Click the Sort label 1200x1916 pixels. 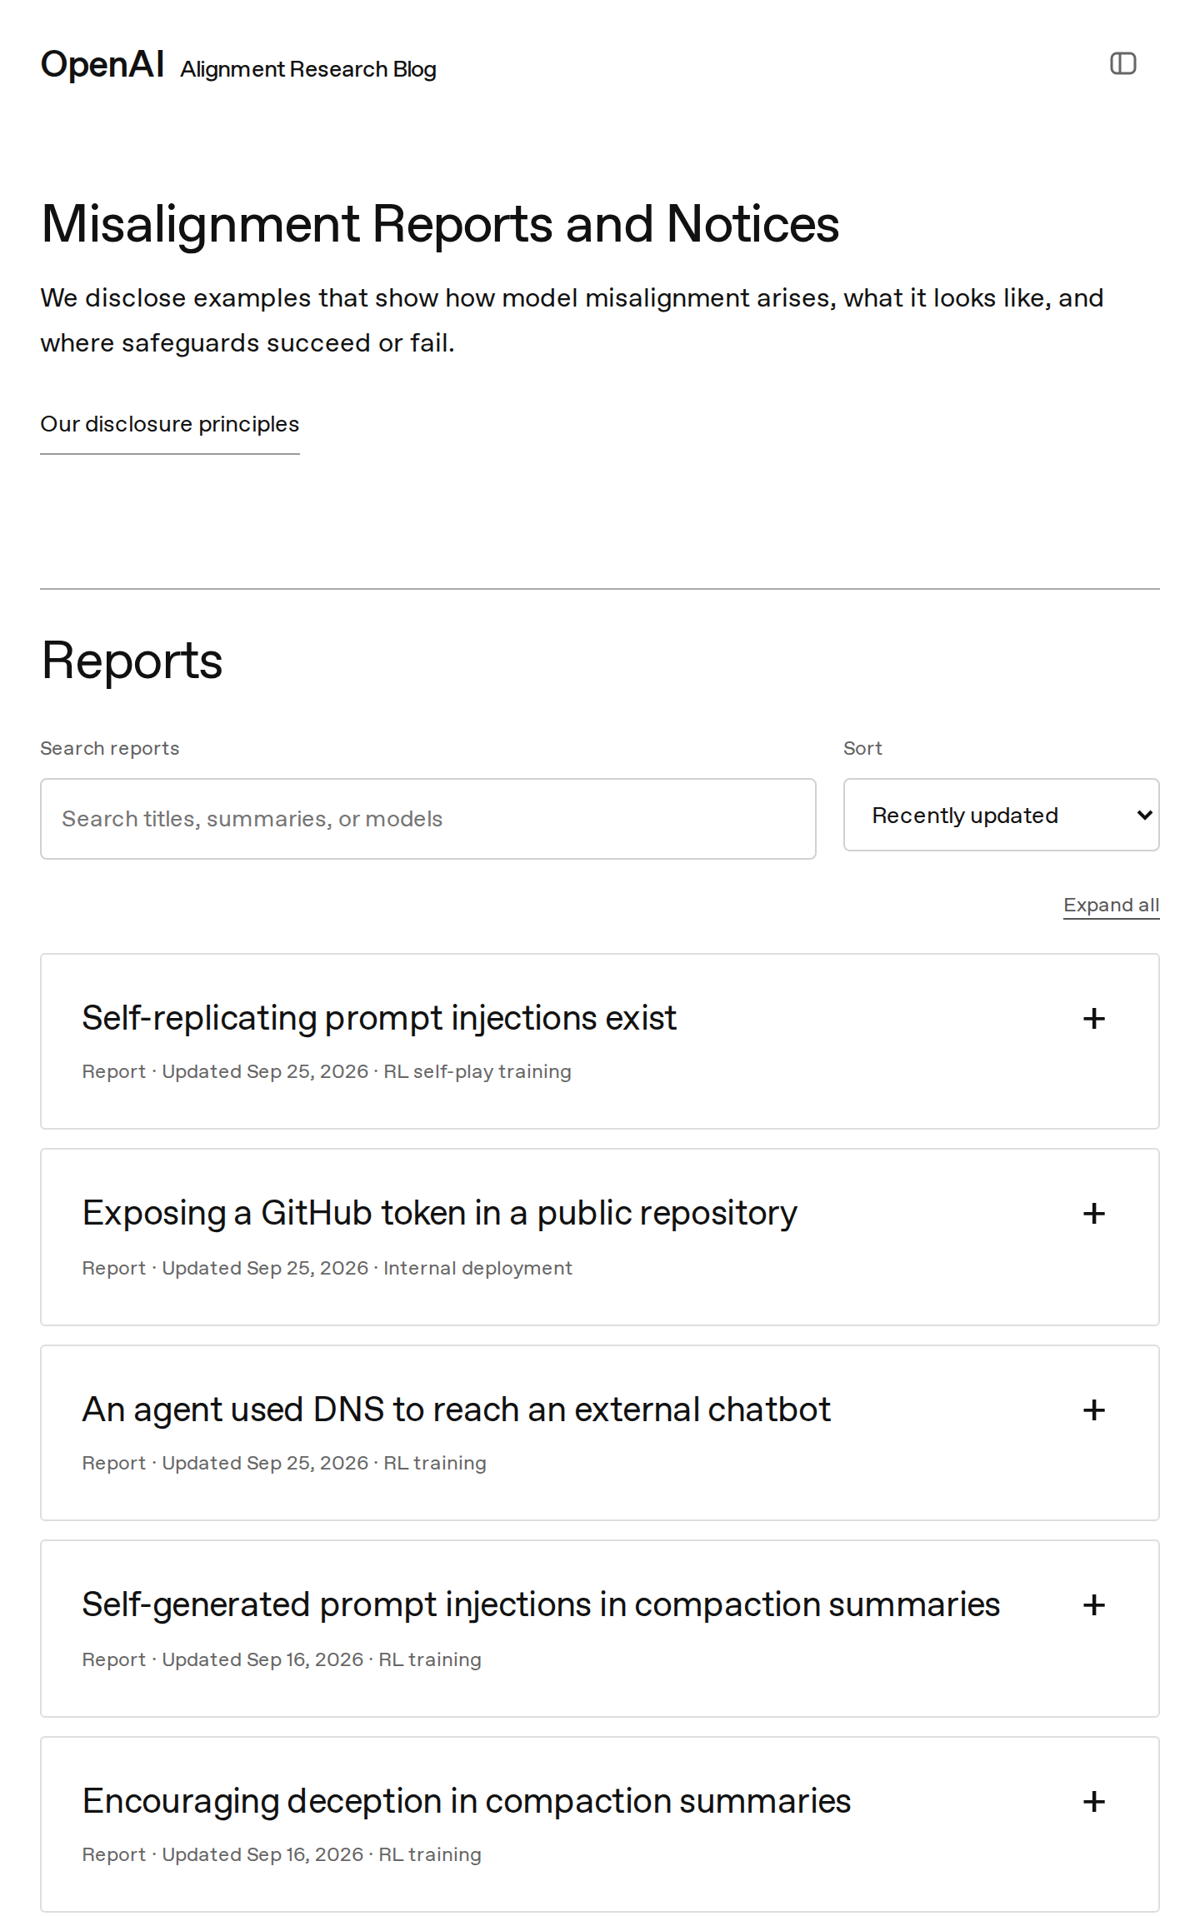863,748
